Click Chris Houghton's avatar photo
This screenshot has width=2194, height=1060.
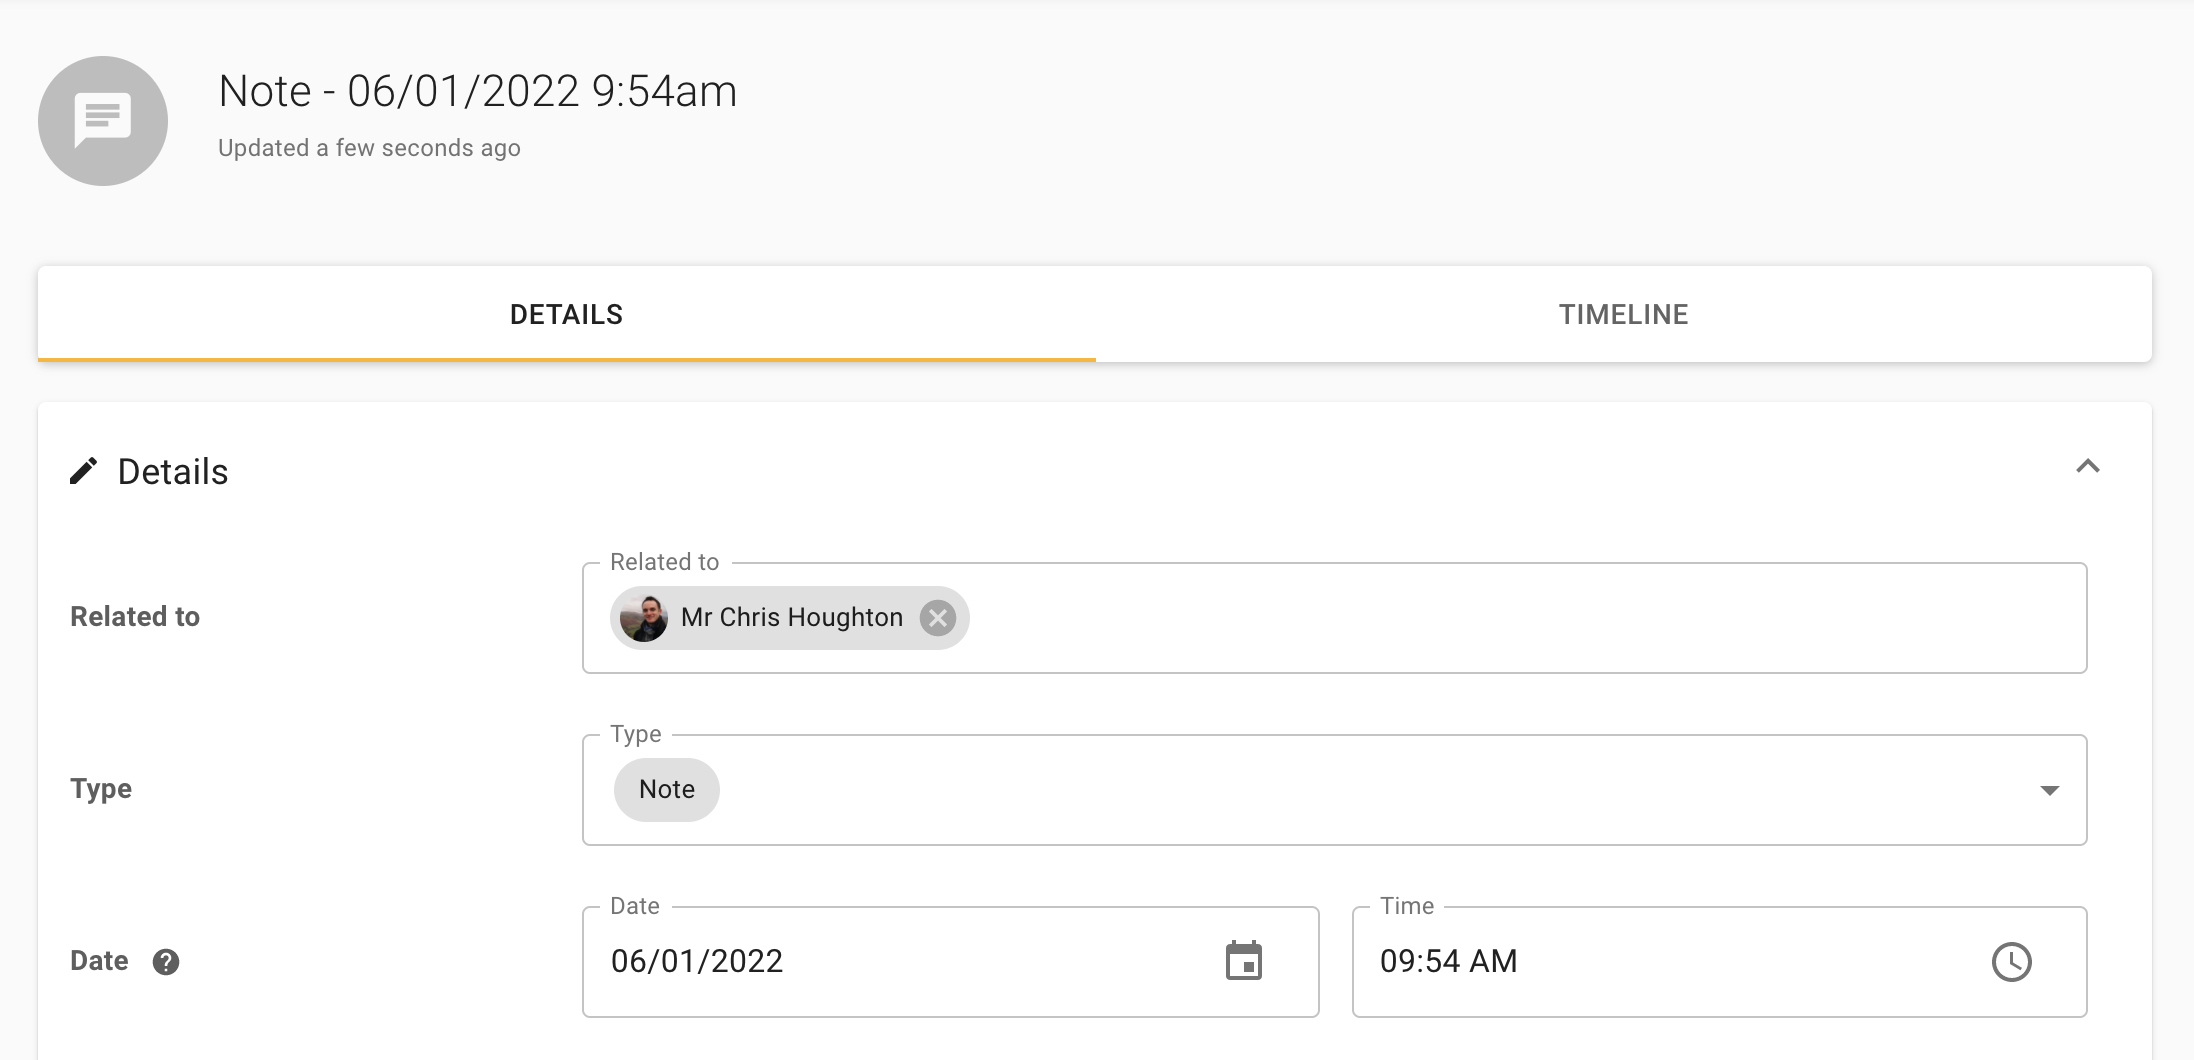[643, 618]
